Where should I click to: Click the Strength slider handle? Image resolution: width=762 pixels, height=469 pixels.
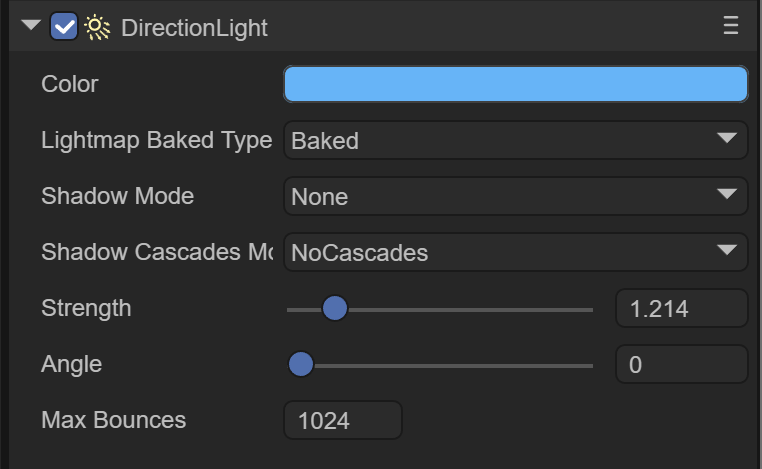click(334, 309)
